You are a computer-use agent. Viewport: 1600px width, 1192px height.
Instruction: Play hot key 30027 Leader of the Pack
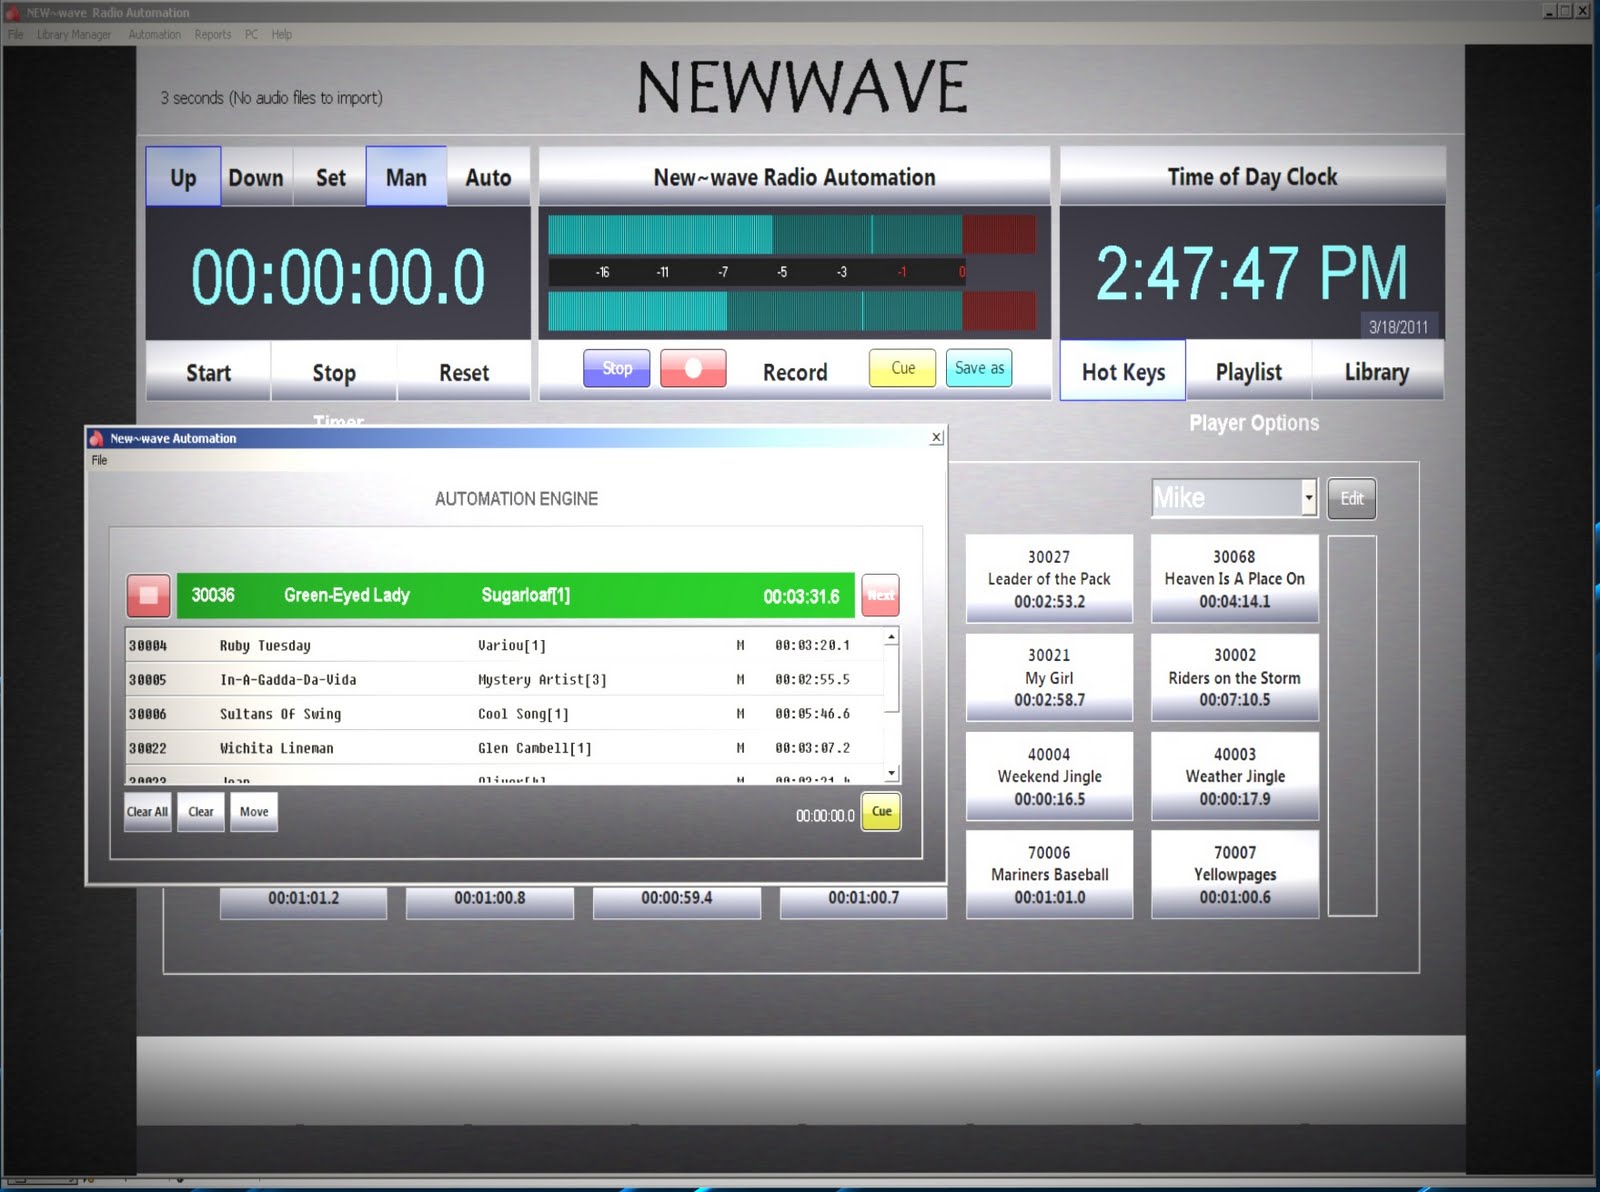coord(1049,578)
